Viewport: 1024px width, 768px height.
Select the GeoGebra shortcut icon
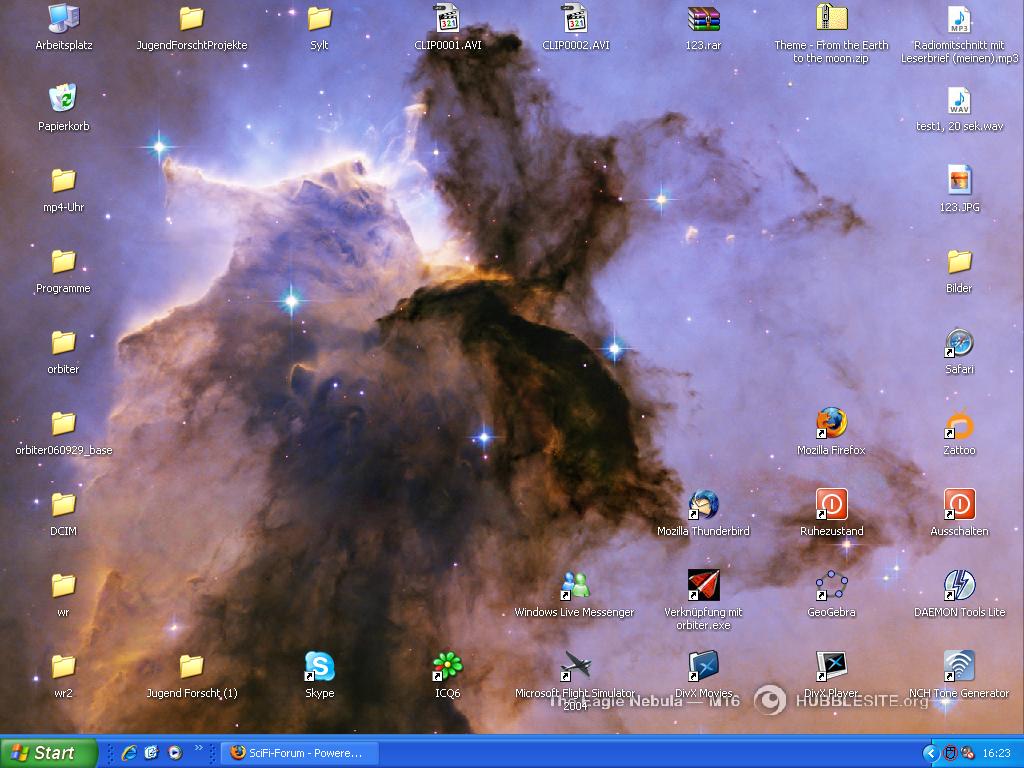click(x=831, y=586)
